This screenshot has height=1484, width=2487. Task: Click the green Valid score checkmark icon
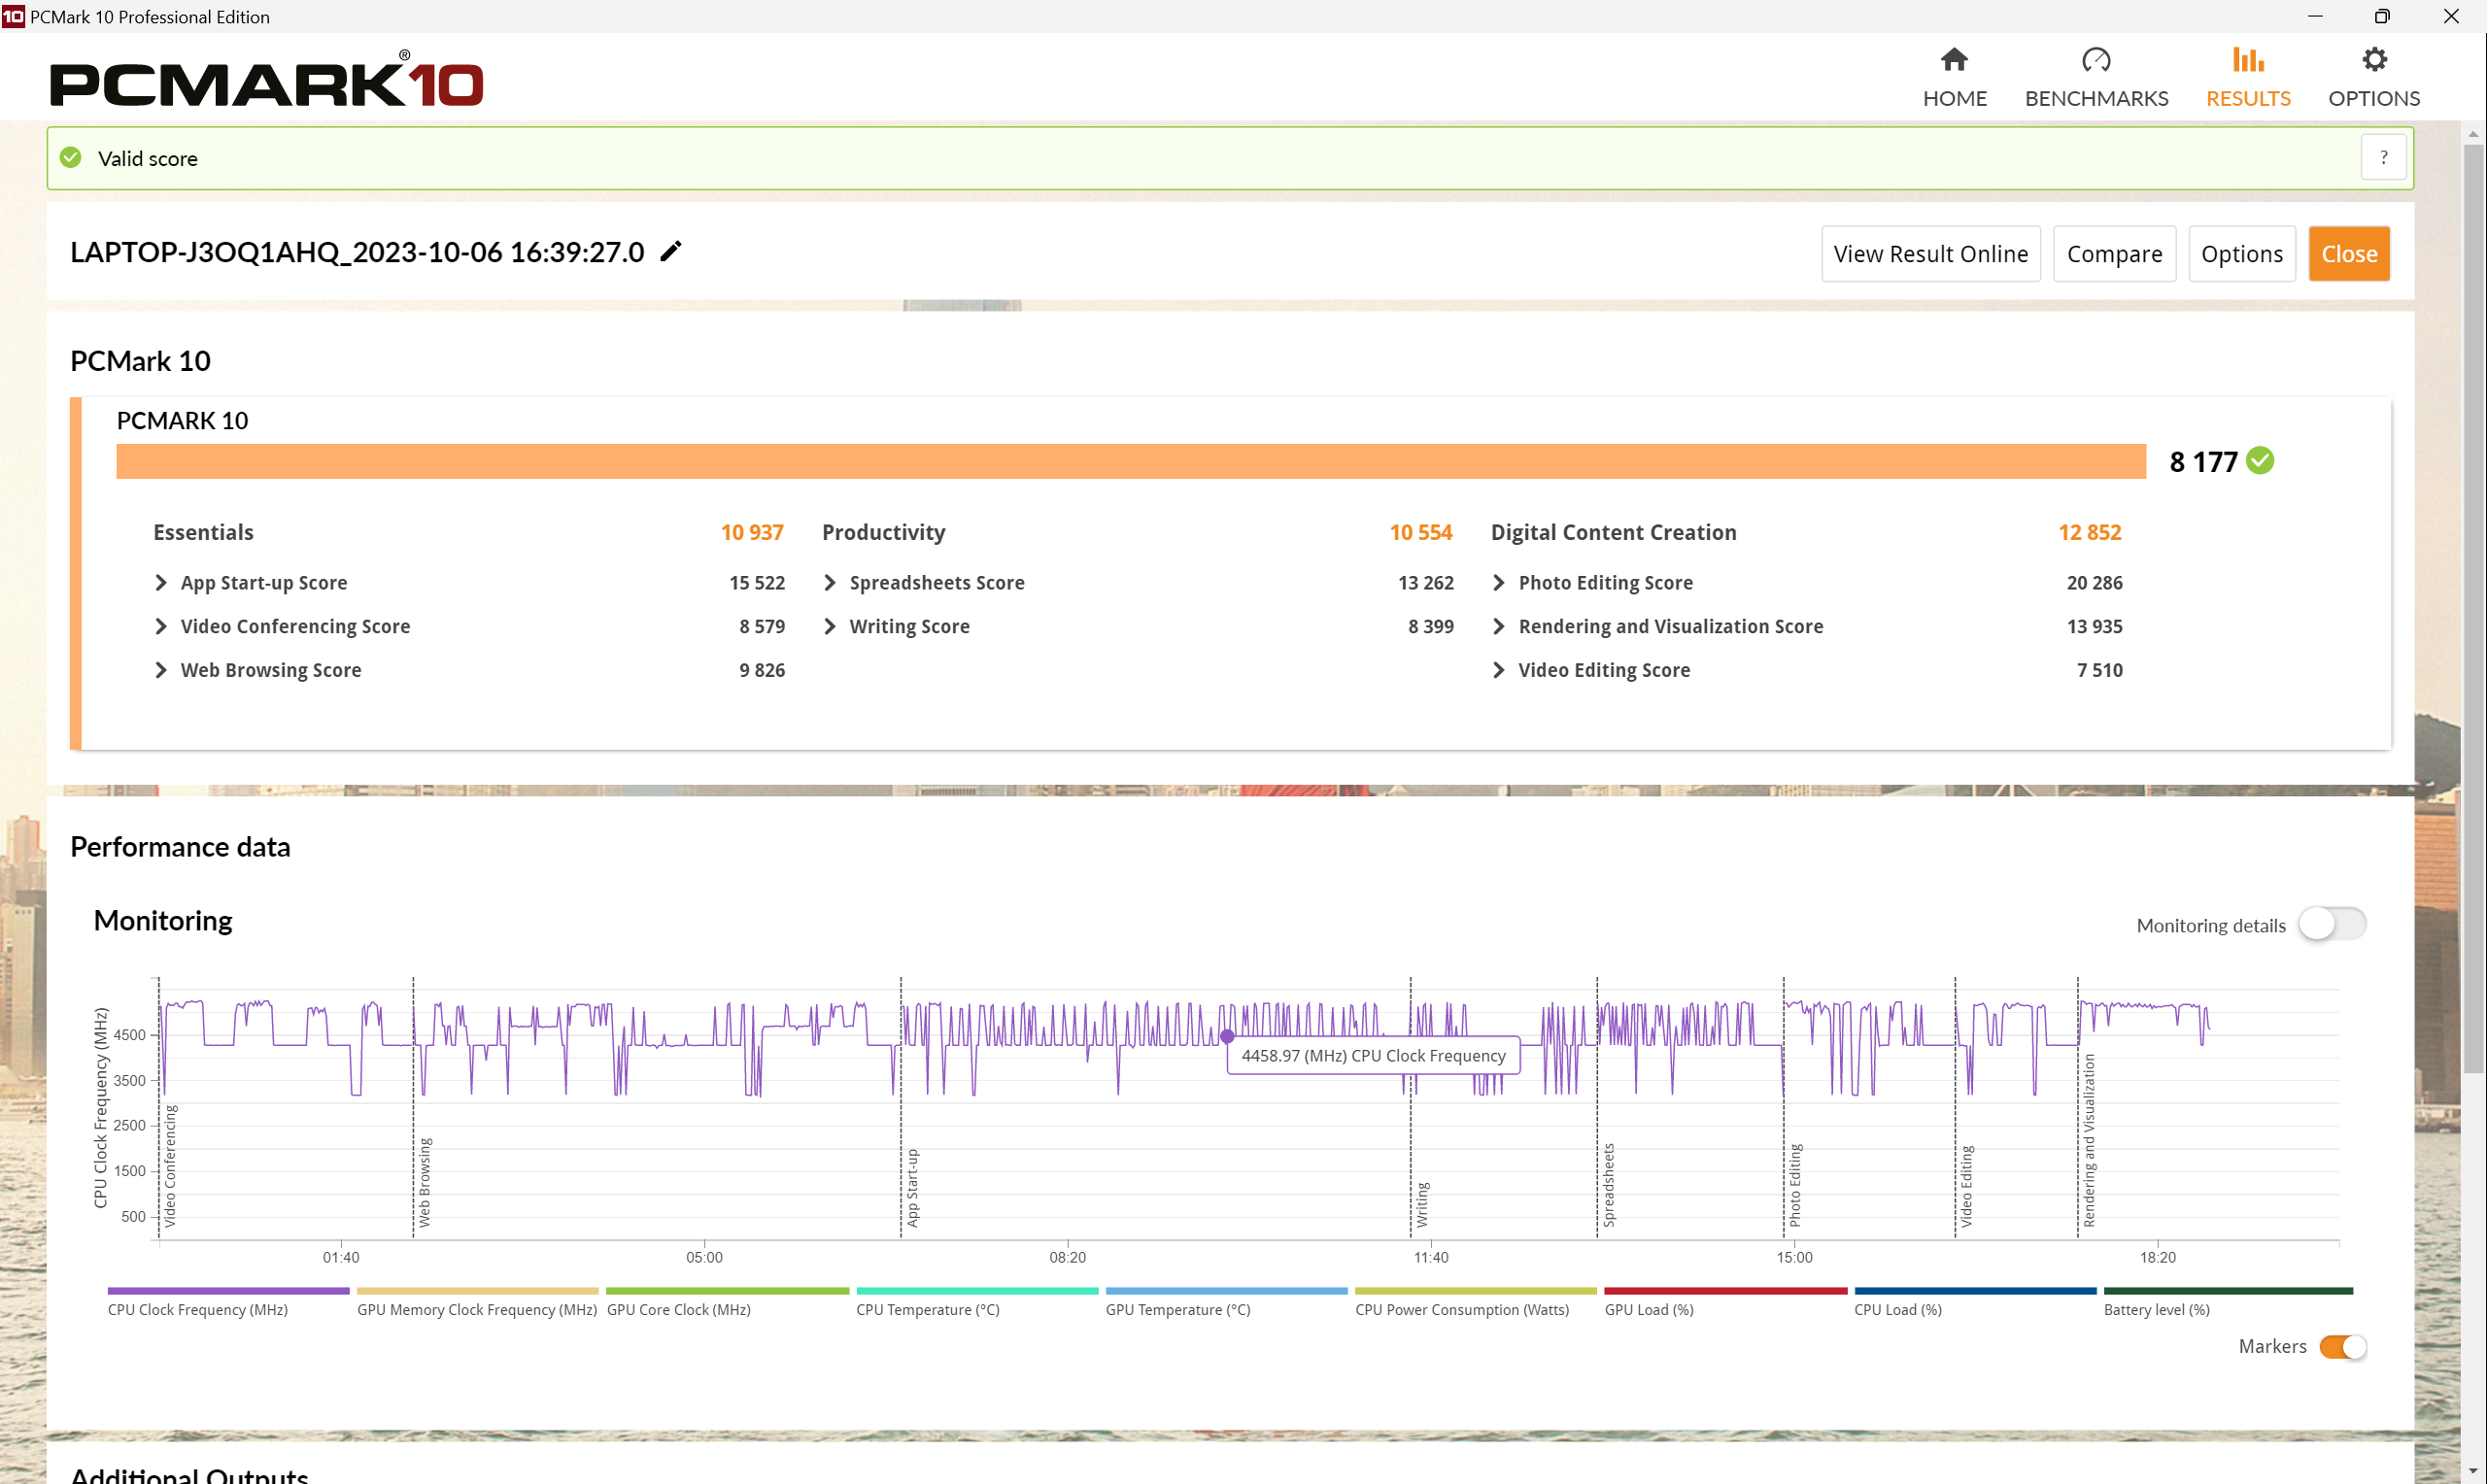point(71,158)
